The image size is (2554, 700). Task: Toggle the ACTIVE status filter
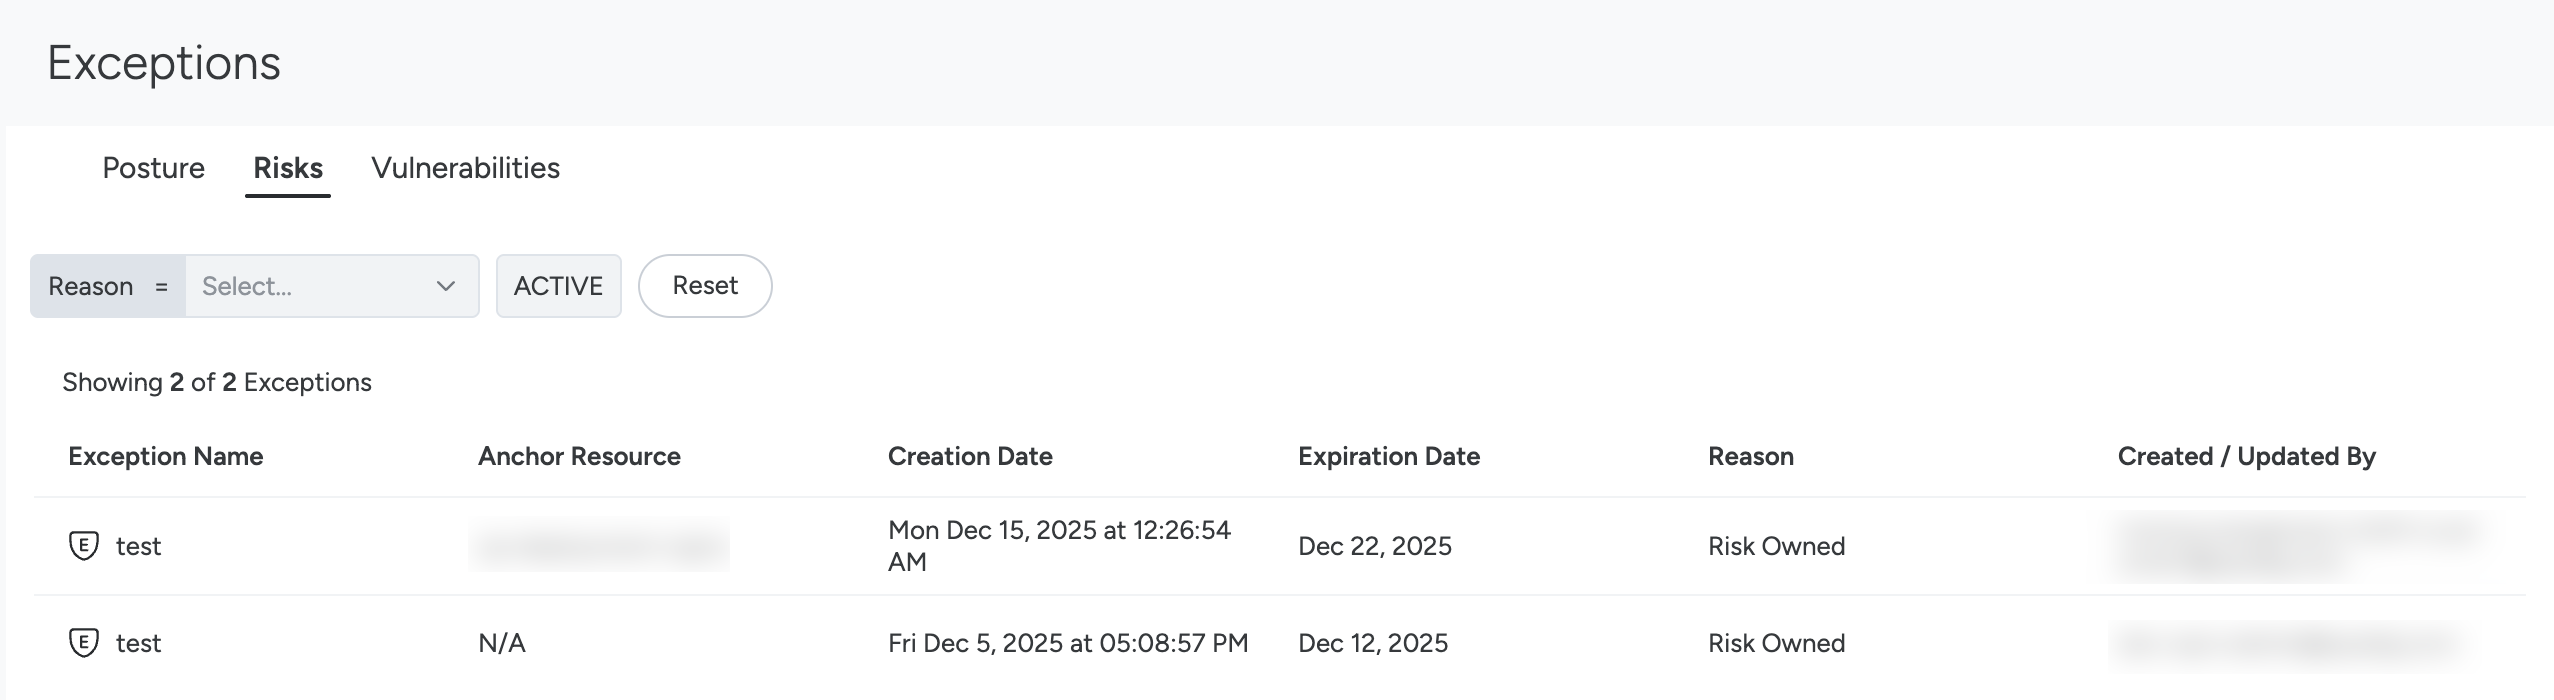click(x=558, y=286)
